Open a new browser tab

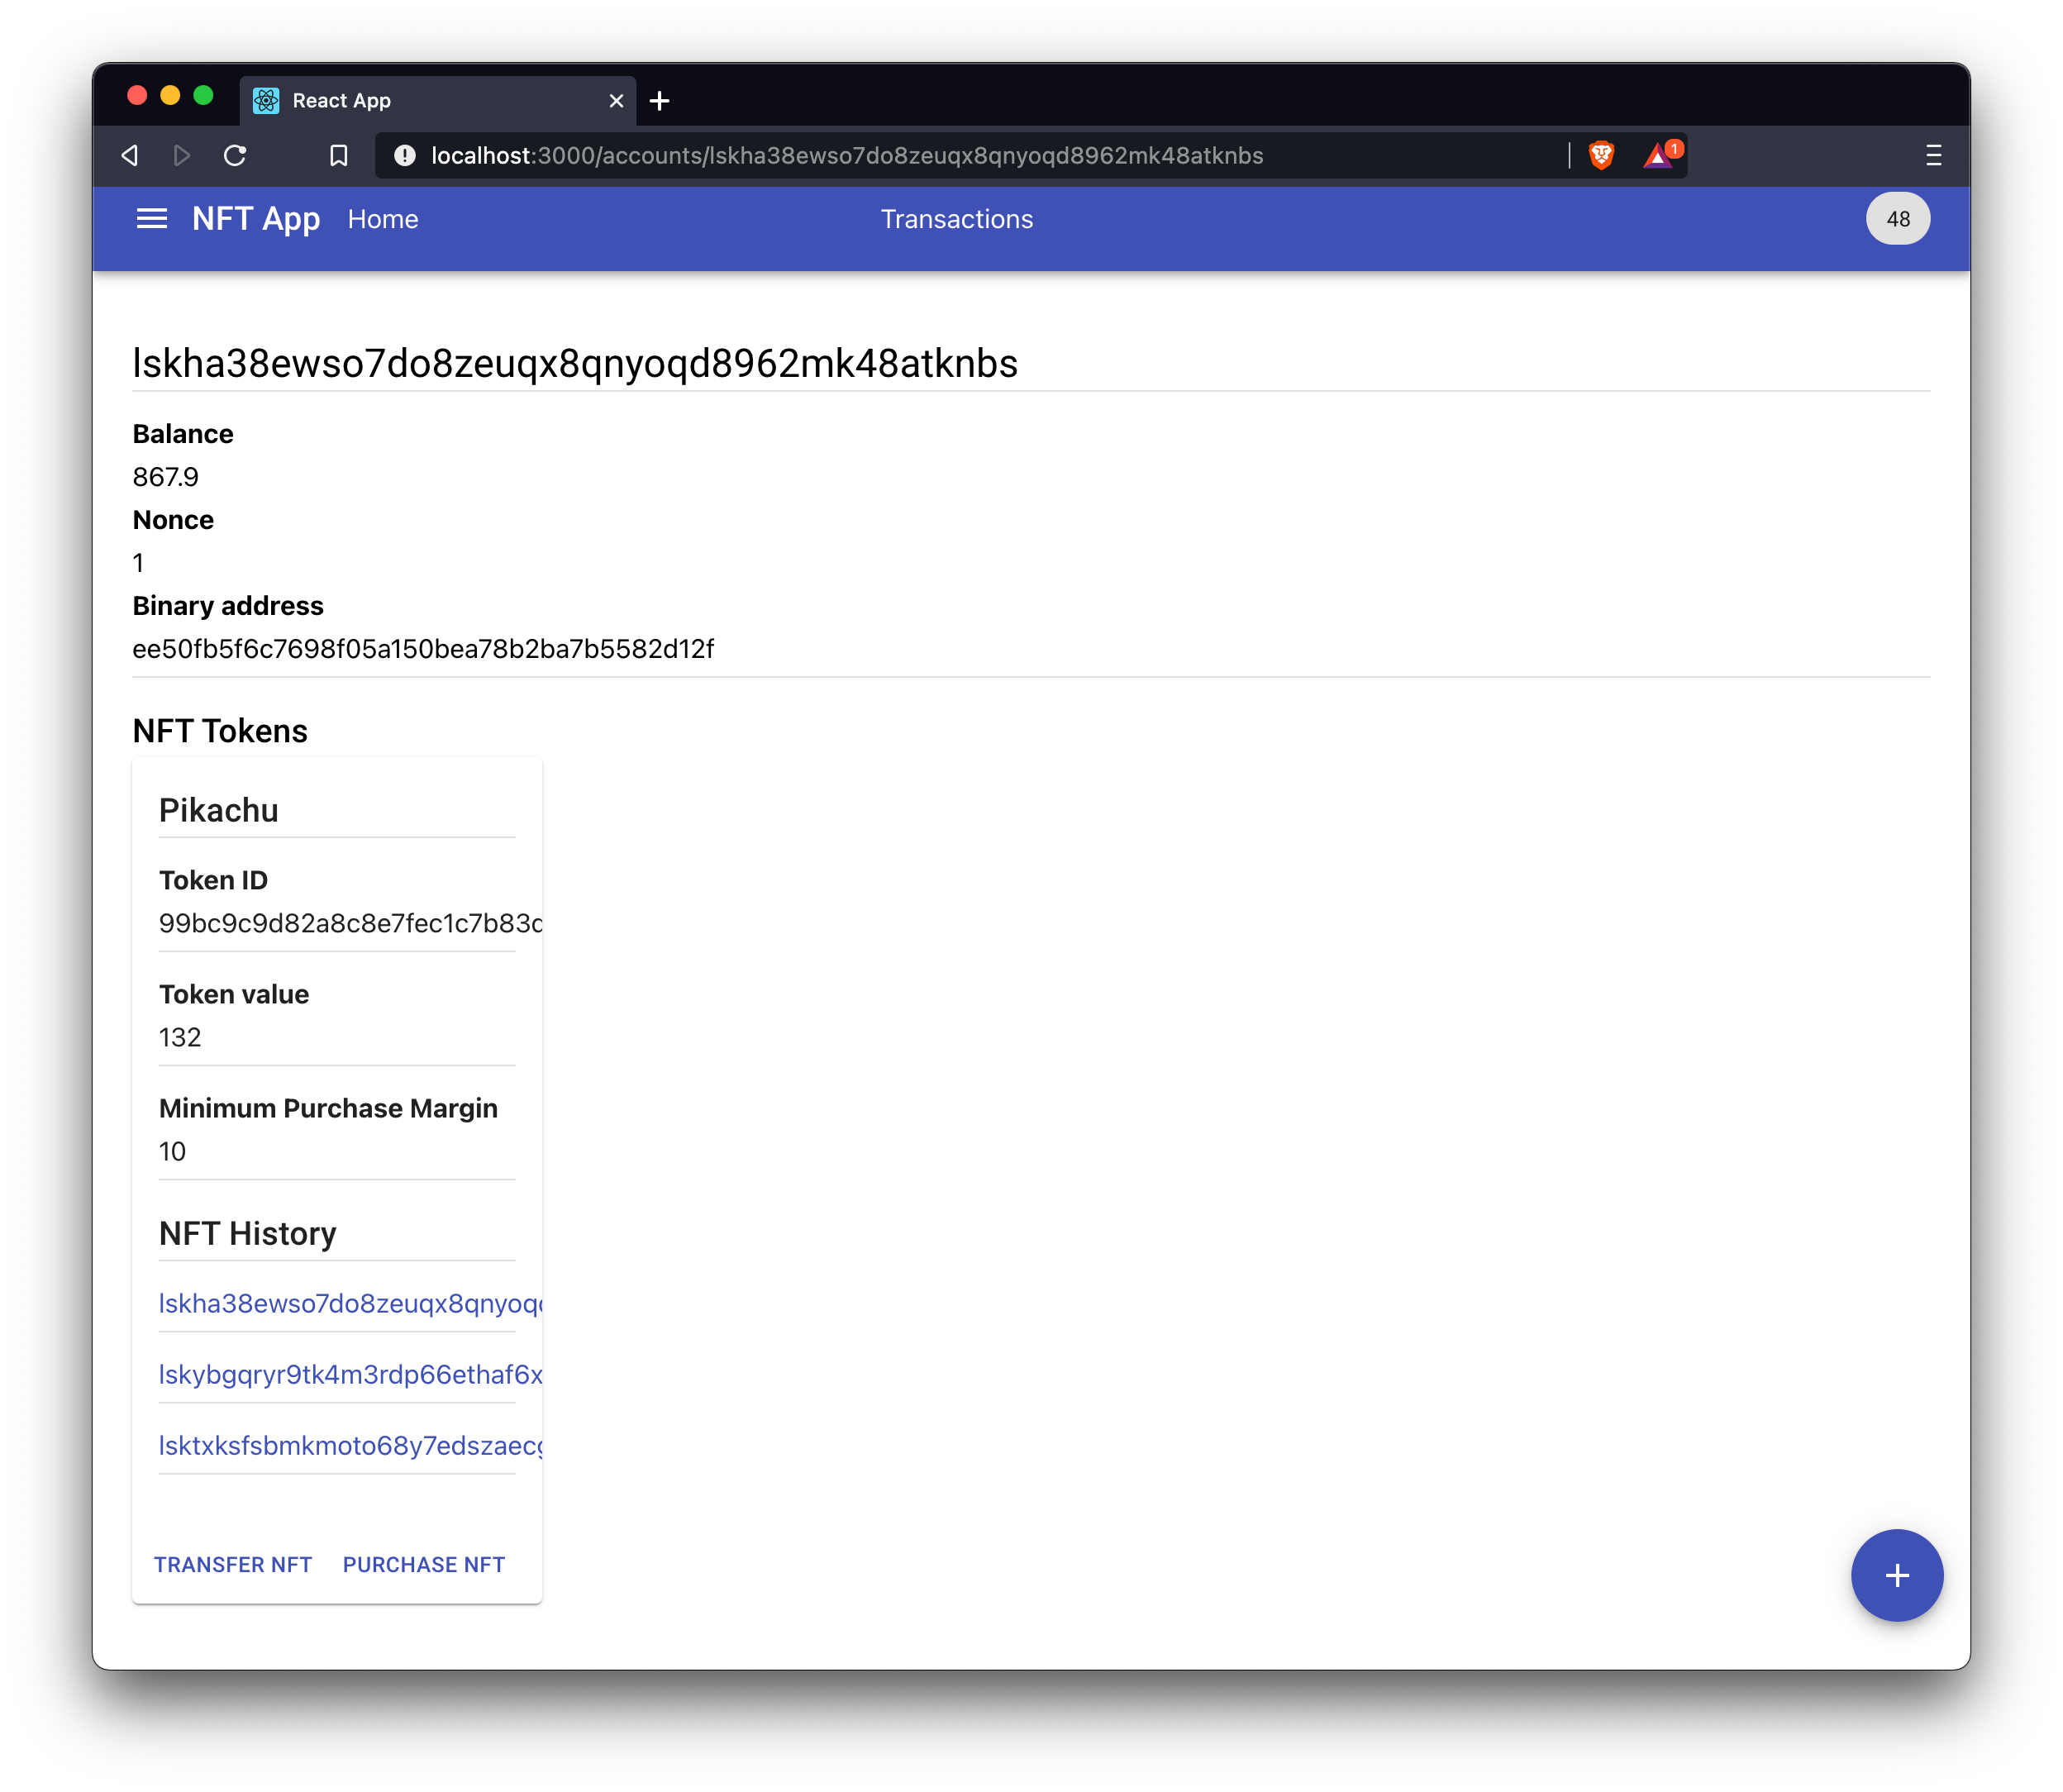659,101
